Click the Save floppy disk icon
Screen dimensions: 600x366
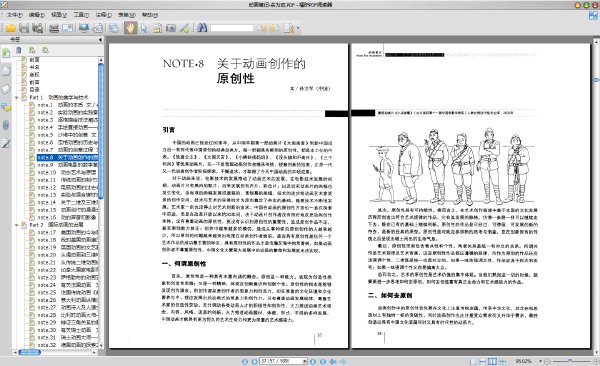pyautogui.click(x=24, y=28)
